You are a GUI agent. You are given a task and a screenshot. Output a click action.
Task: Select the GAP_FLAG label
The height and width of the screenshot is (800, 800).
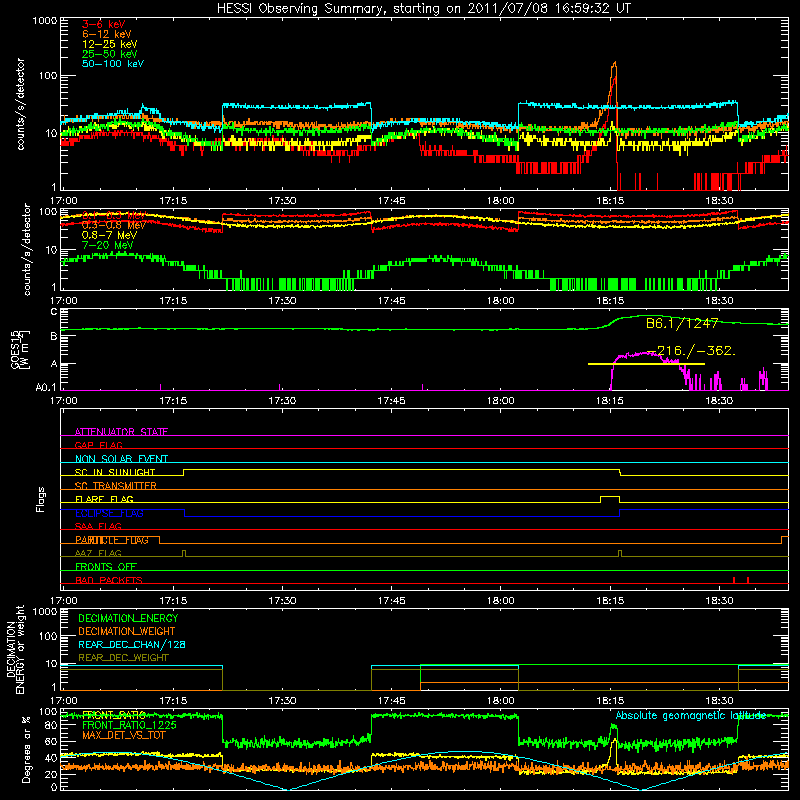coord(98,445)
